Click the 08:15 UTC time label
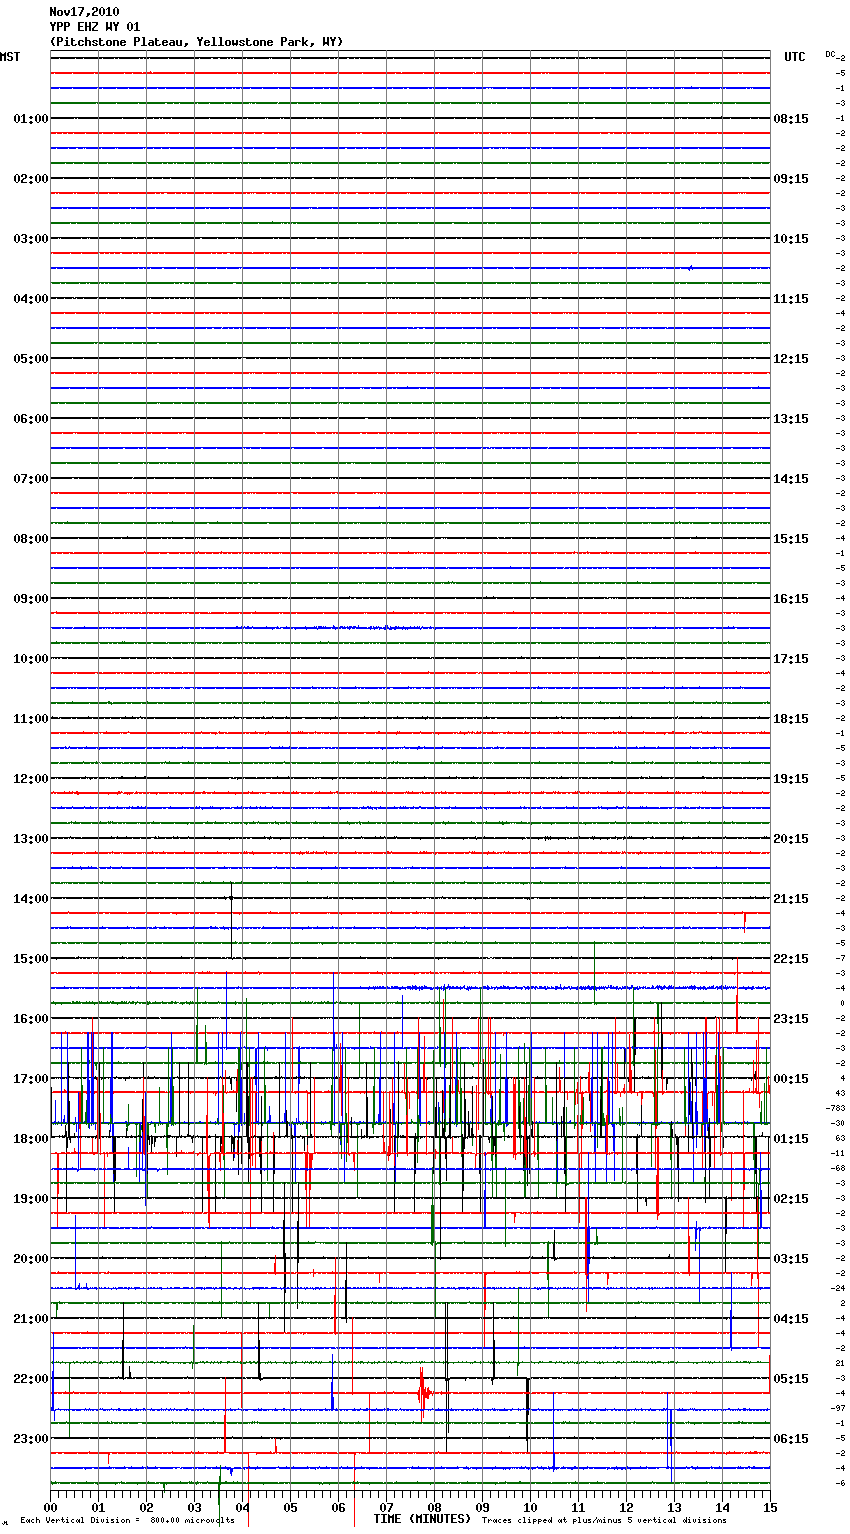The image size is (850, 1534). point(791,119)
